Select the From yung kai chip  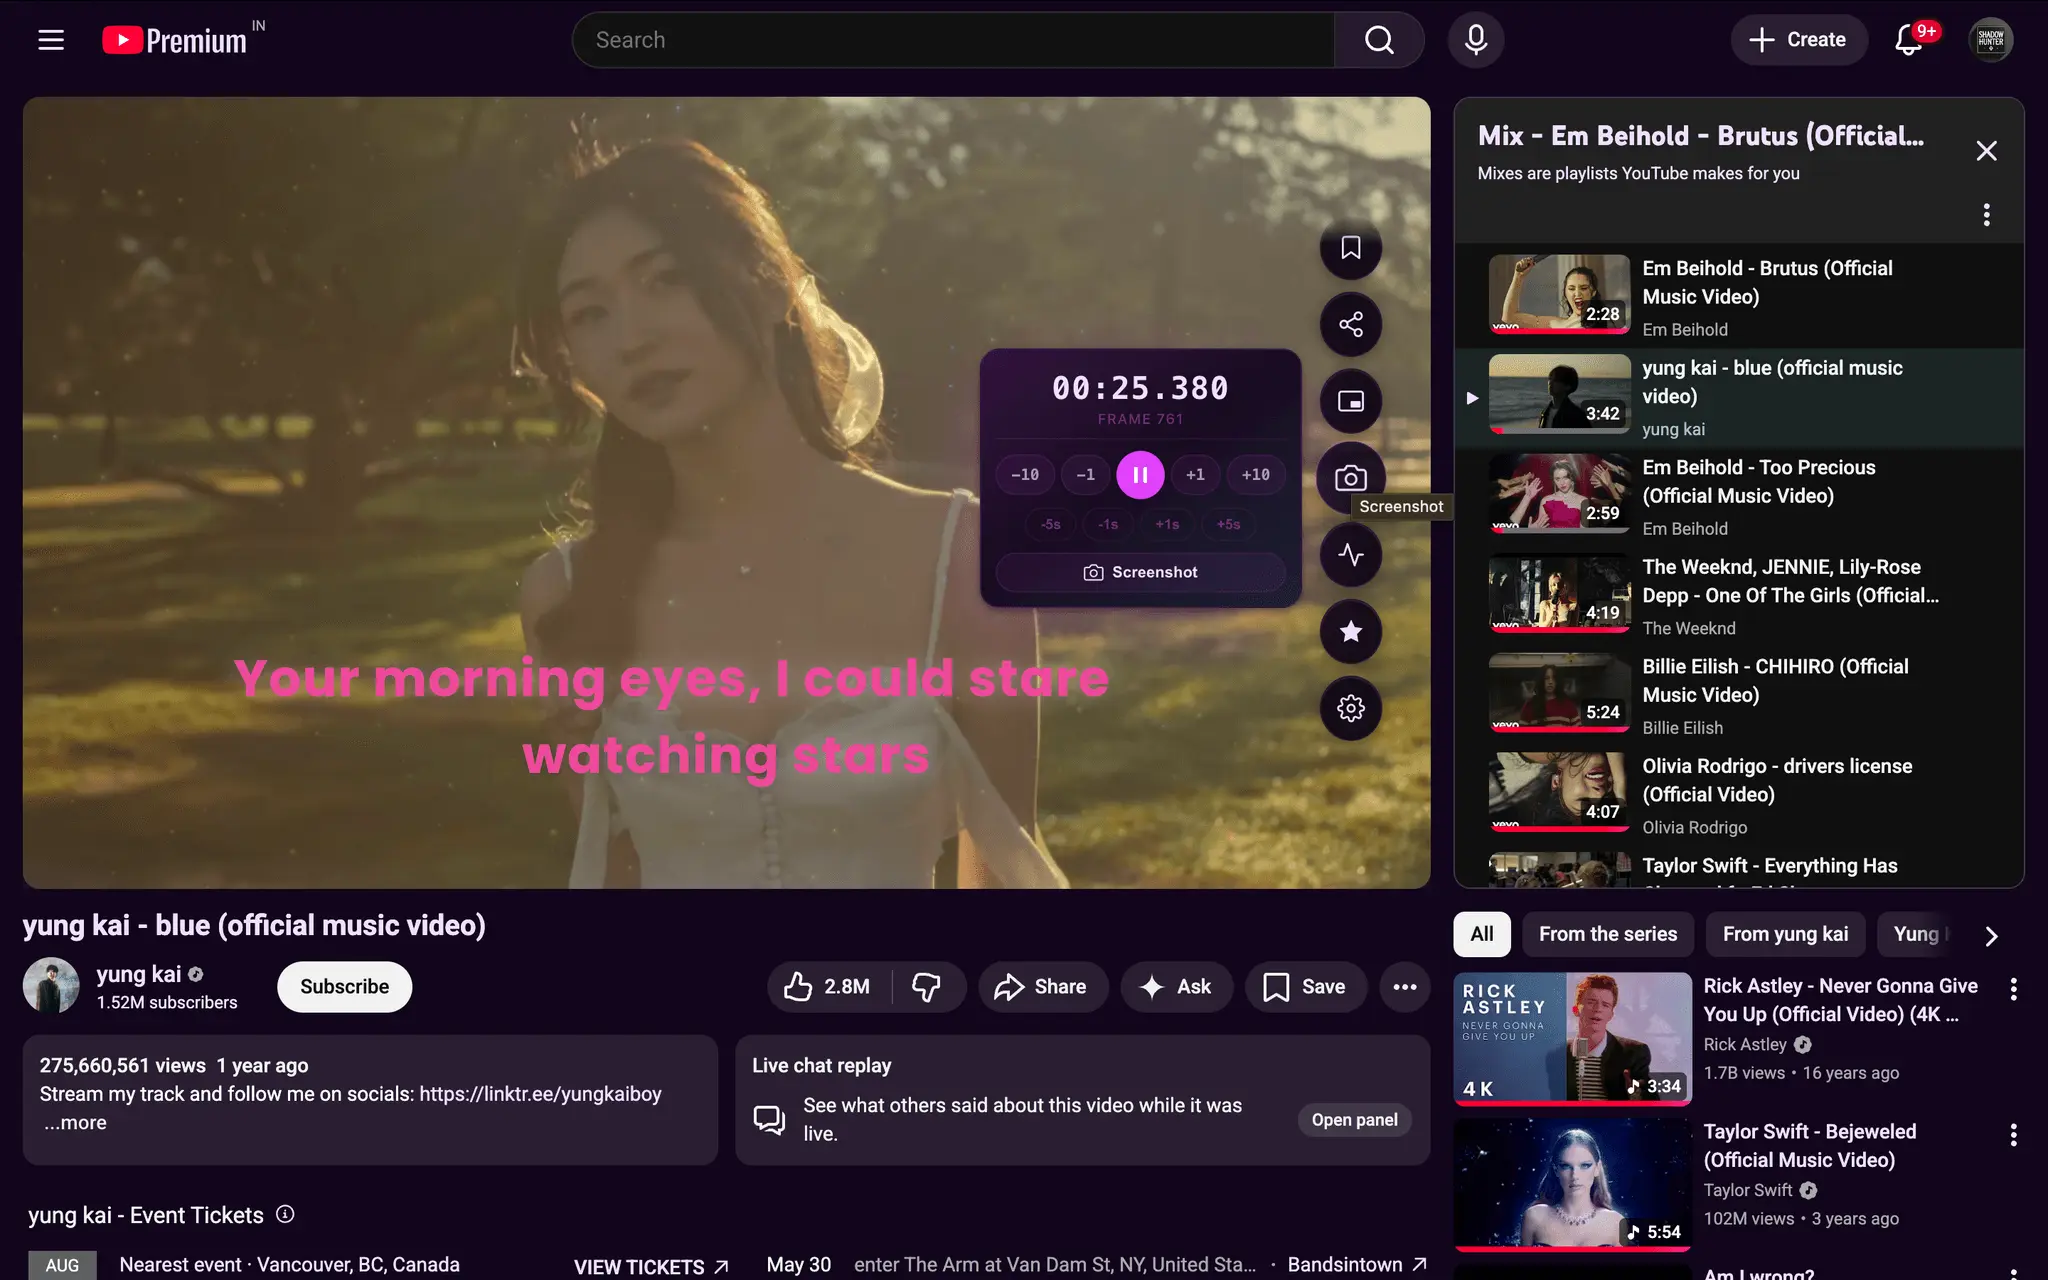(x=1785, y=934)
